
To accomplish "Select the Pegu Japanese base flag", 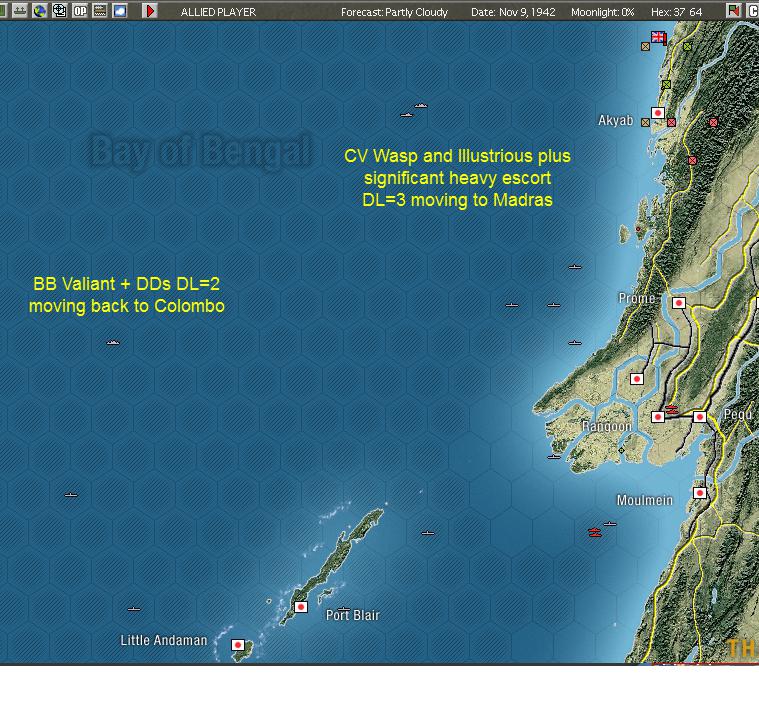I will [699, 417].
